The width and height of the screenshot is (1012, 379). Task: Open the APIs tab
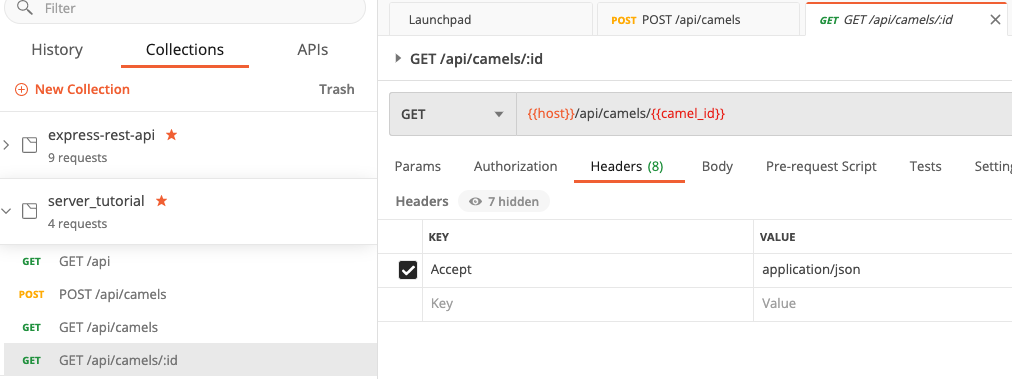(312, 50)
